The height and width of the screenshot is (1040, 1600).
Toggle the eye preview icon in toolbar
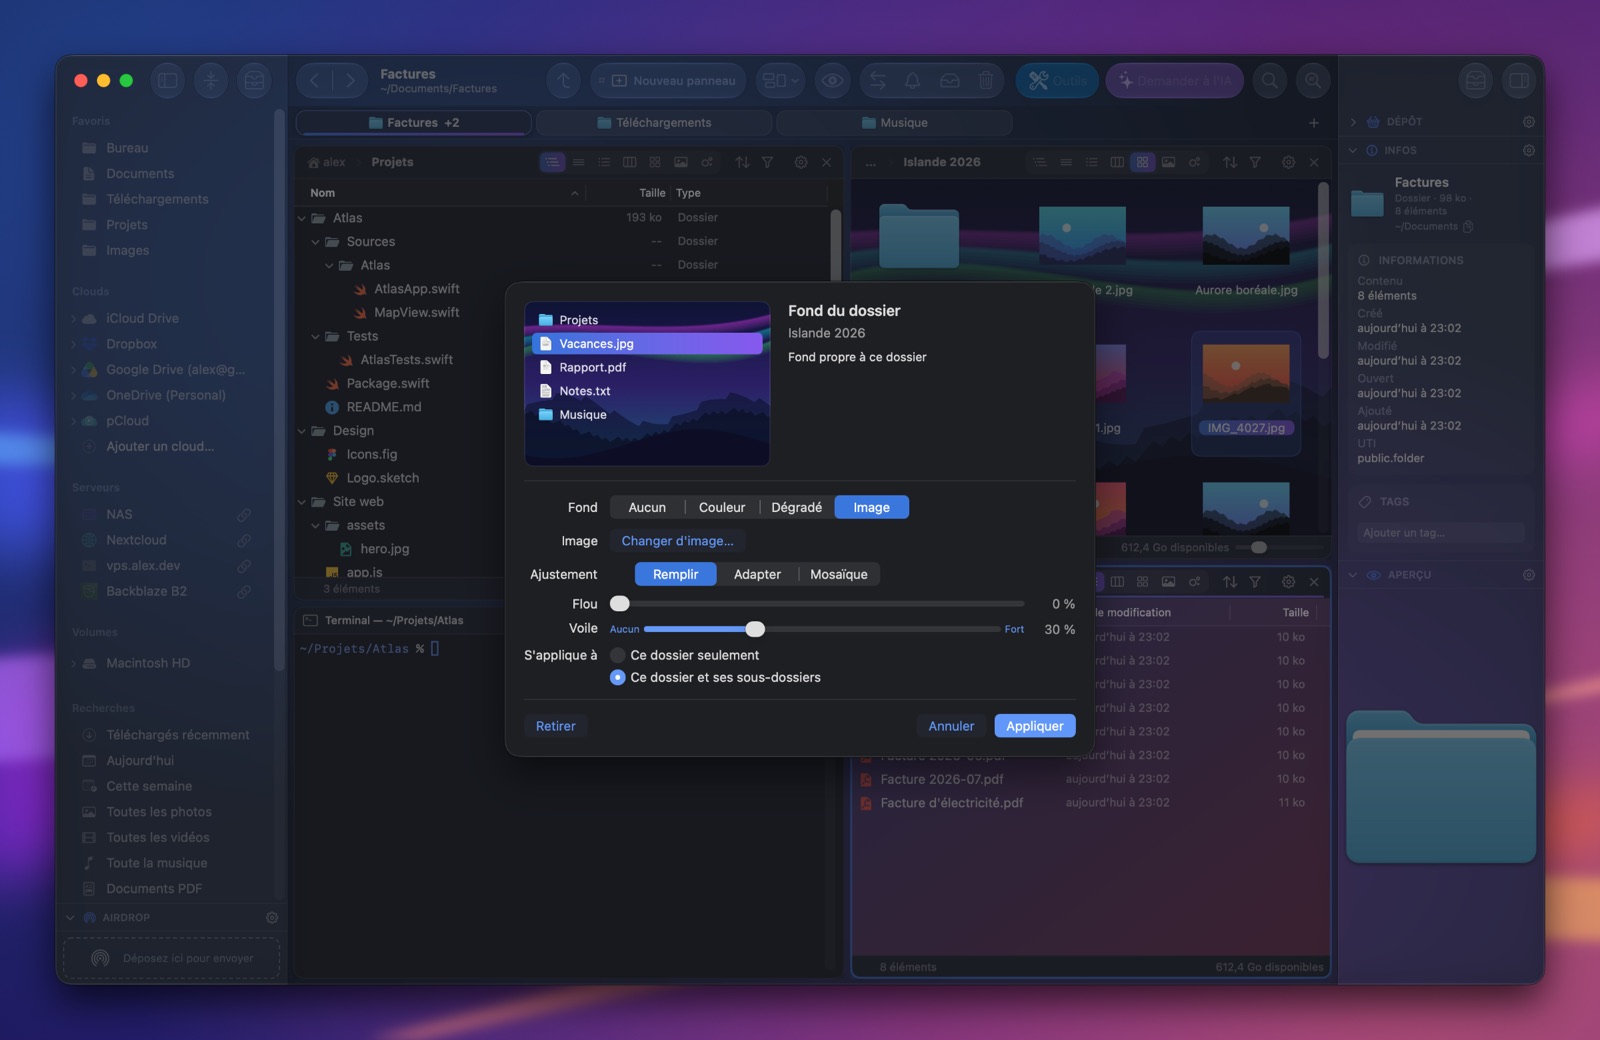click(x=832, y=81)
